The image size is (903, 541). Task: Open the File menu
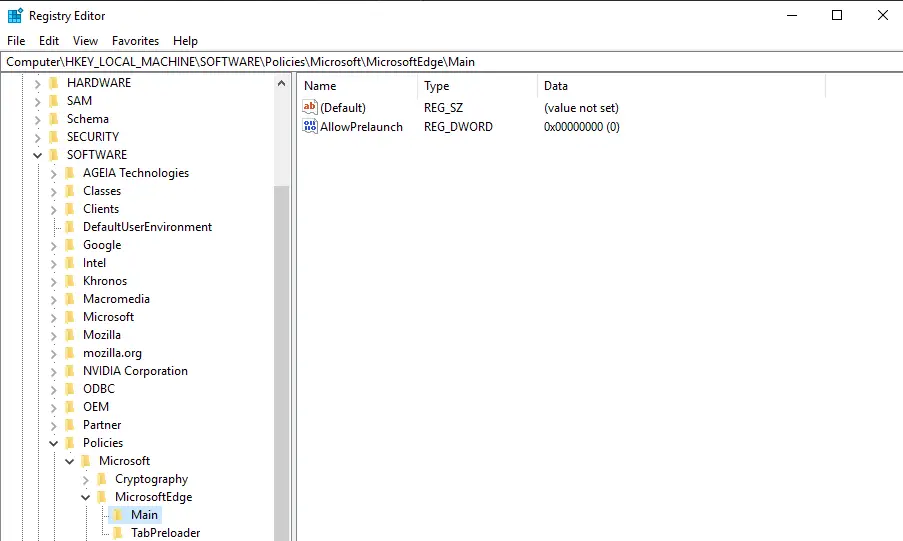pos(16,41)
